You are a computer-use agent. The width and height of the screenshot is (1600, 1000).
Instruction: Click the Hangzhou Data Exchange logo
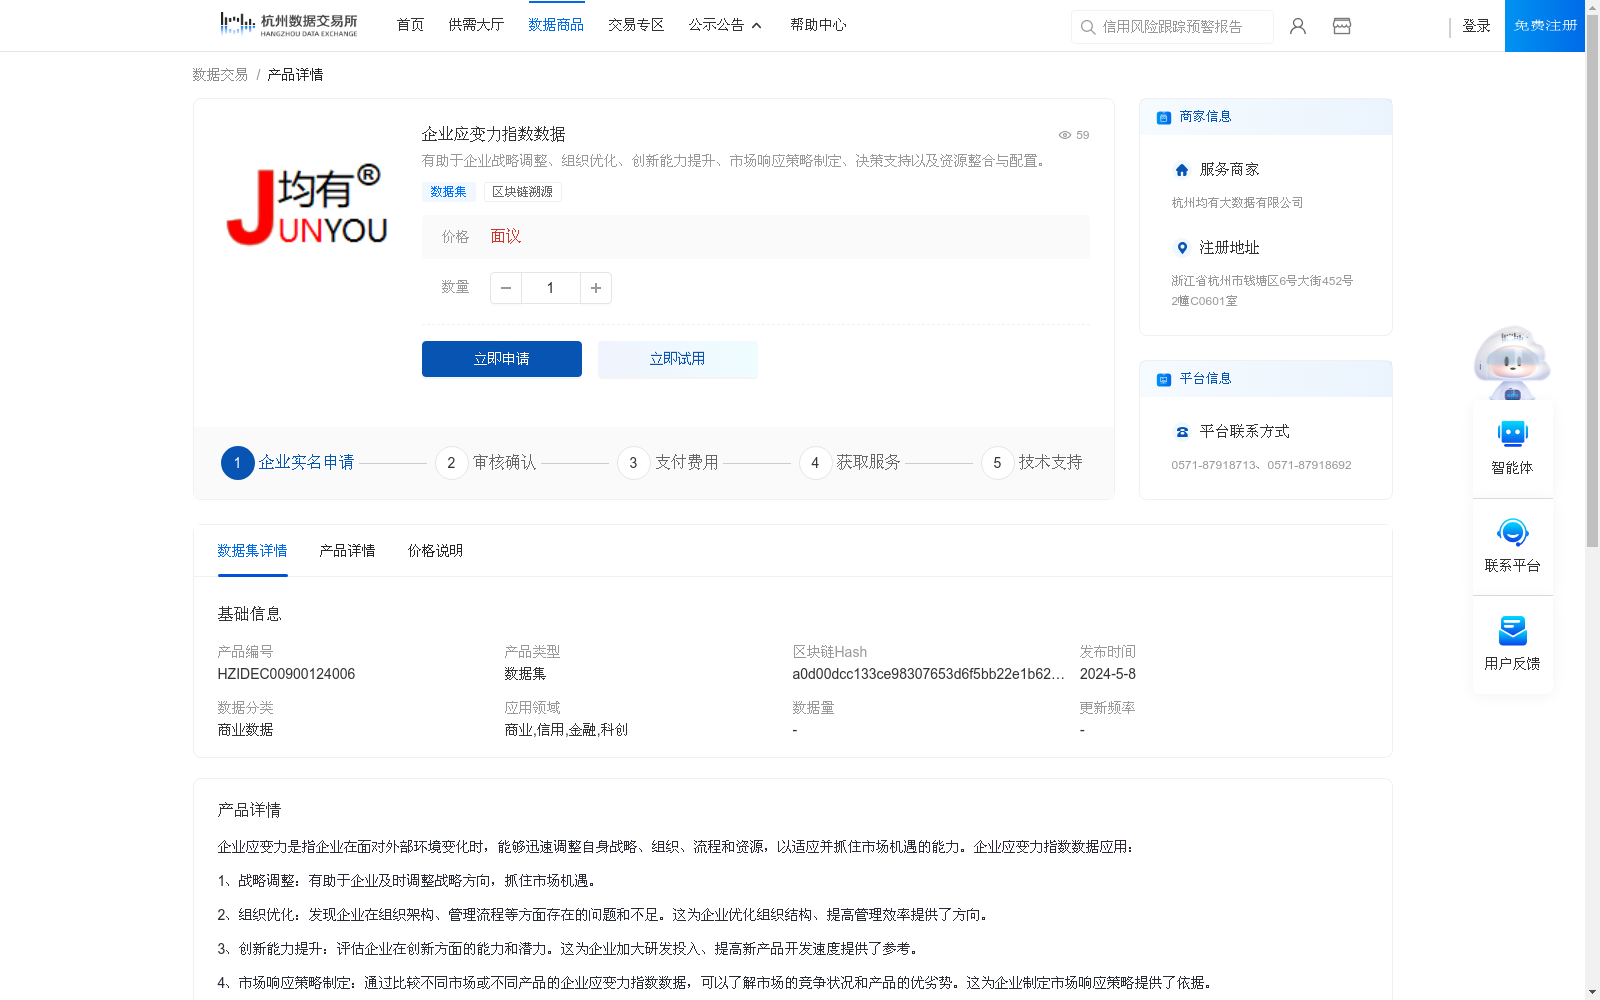[x=288, y=25]
